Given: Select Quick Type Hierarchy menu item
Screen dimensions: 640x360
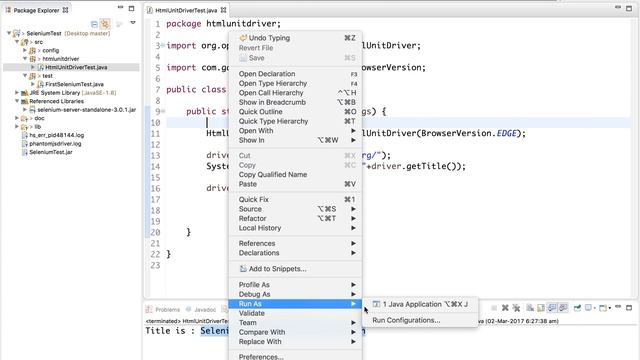Looking at the screenshot, I should tap(296, 121).
